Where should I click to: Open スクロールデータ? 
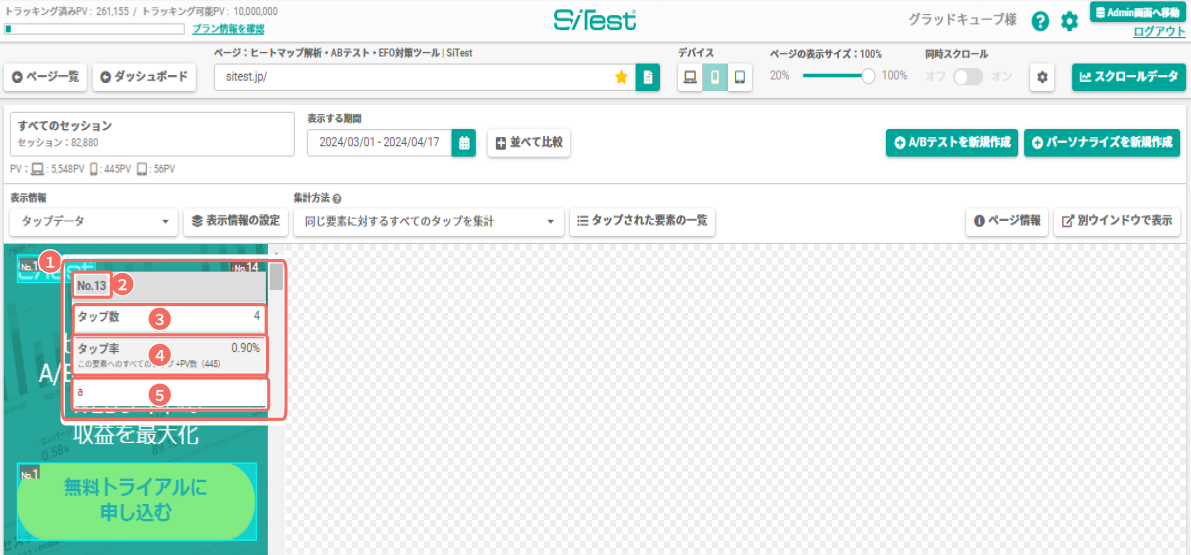pos(1128,77)
